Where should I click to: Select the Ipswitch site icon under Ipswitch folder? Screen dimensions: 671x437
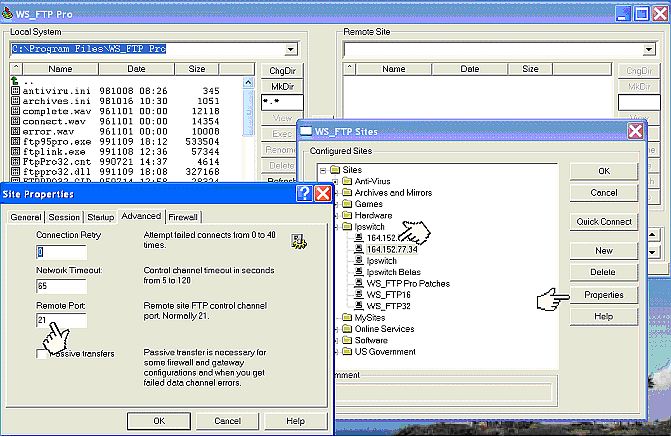click(x=359, y=261)
